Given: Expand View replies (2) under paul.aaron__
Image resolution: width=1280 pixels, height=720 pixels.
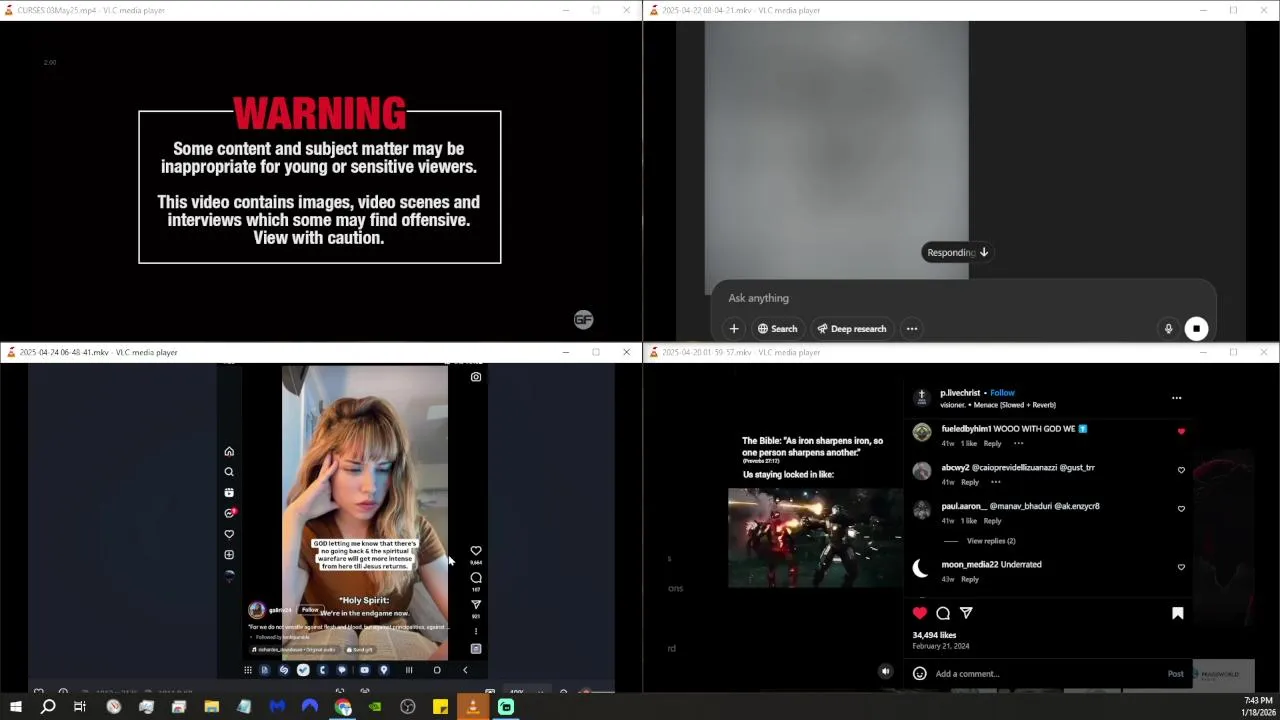Looking at the screenshot, I should [991, 541].
